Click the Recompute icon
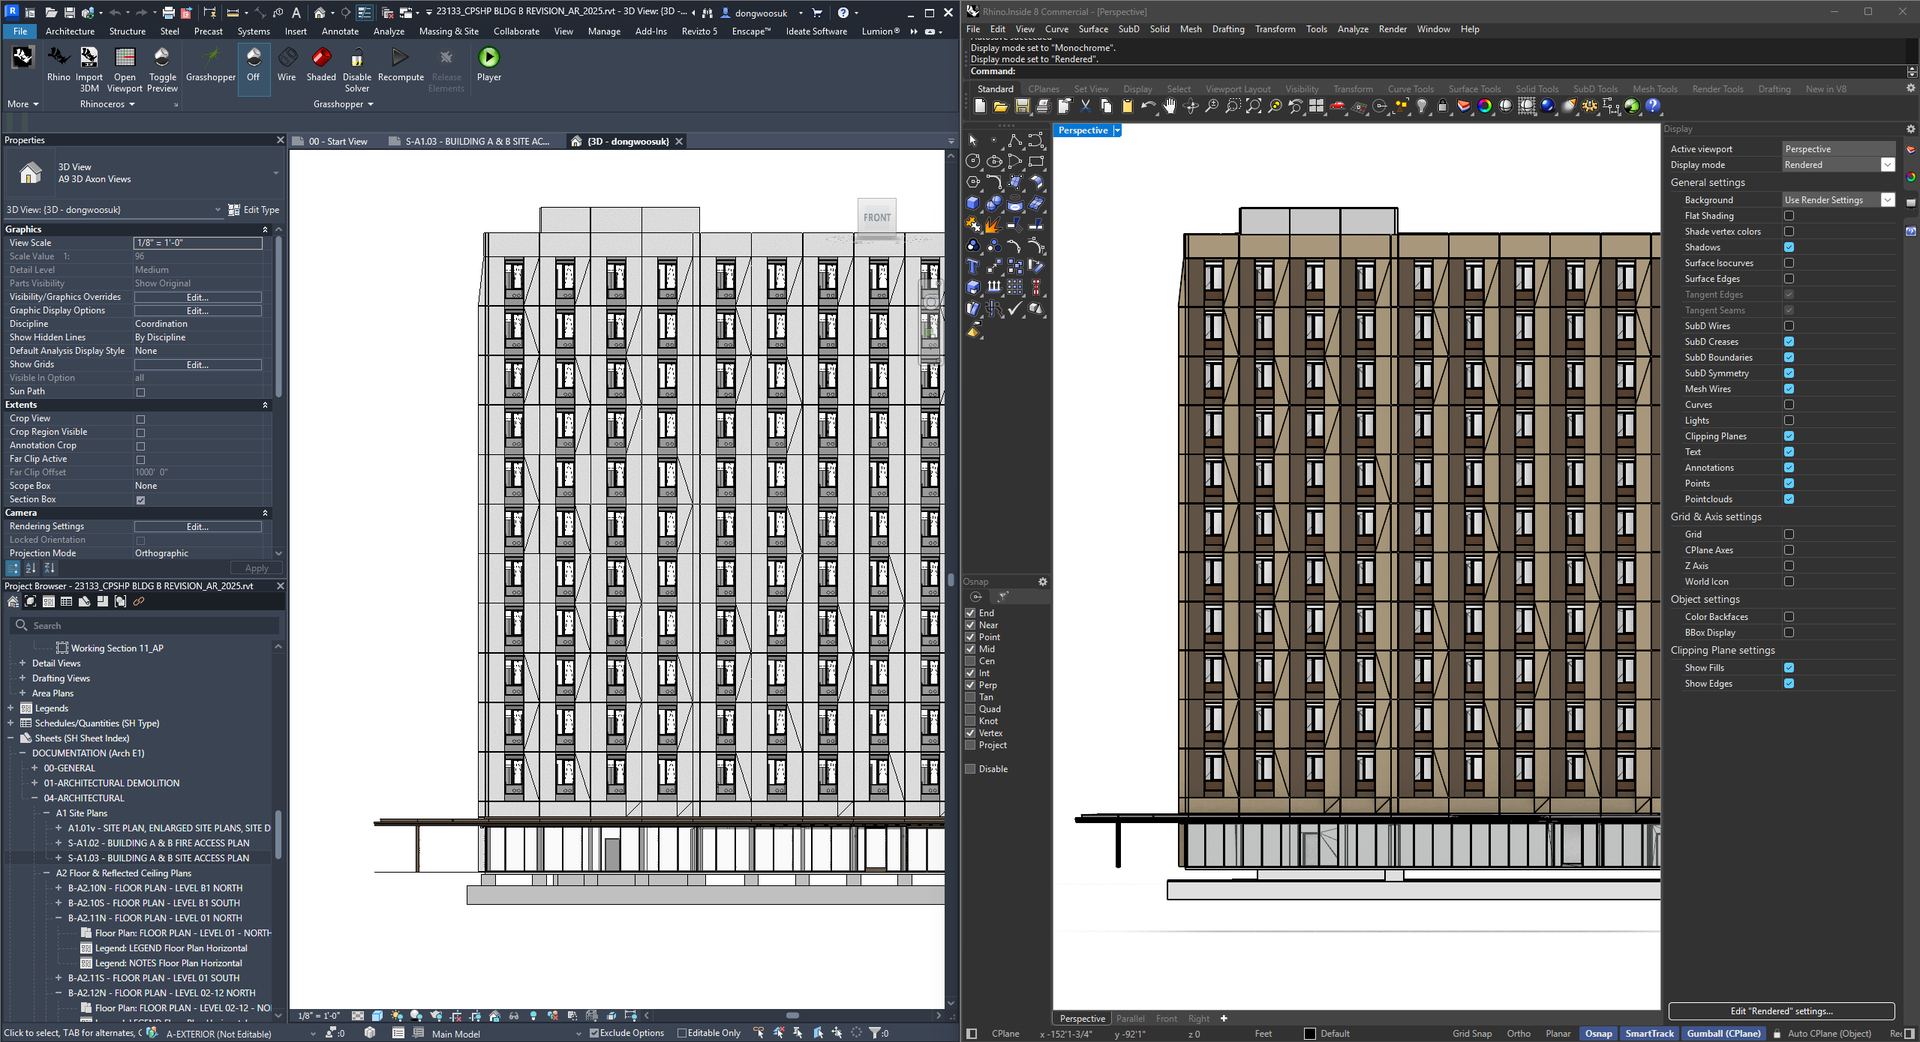 [x=400, y=59]
